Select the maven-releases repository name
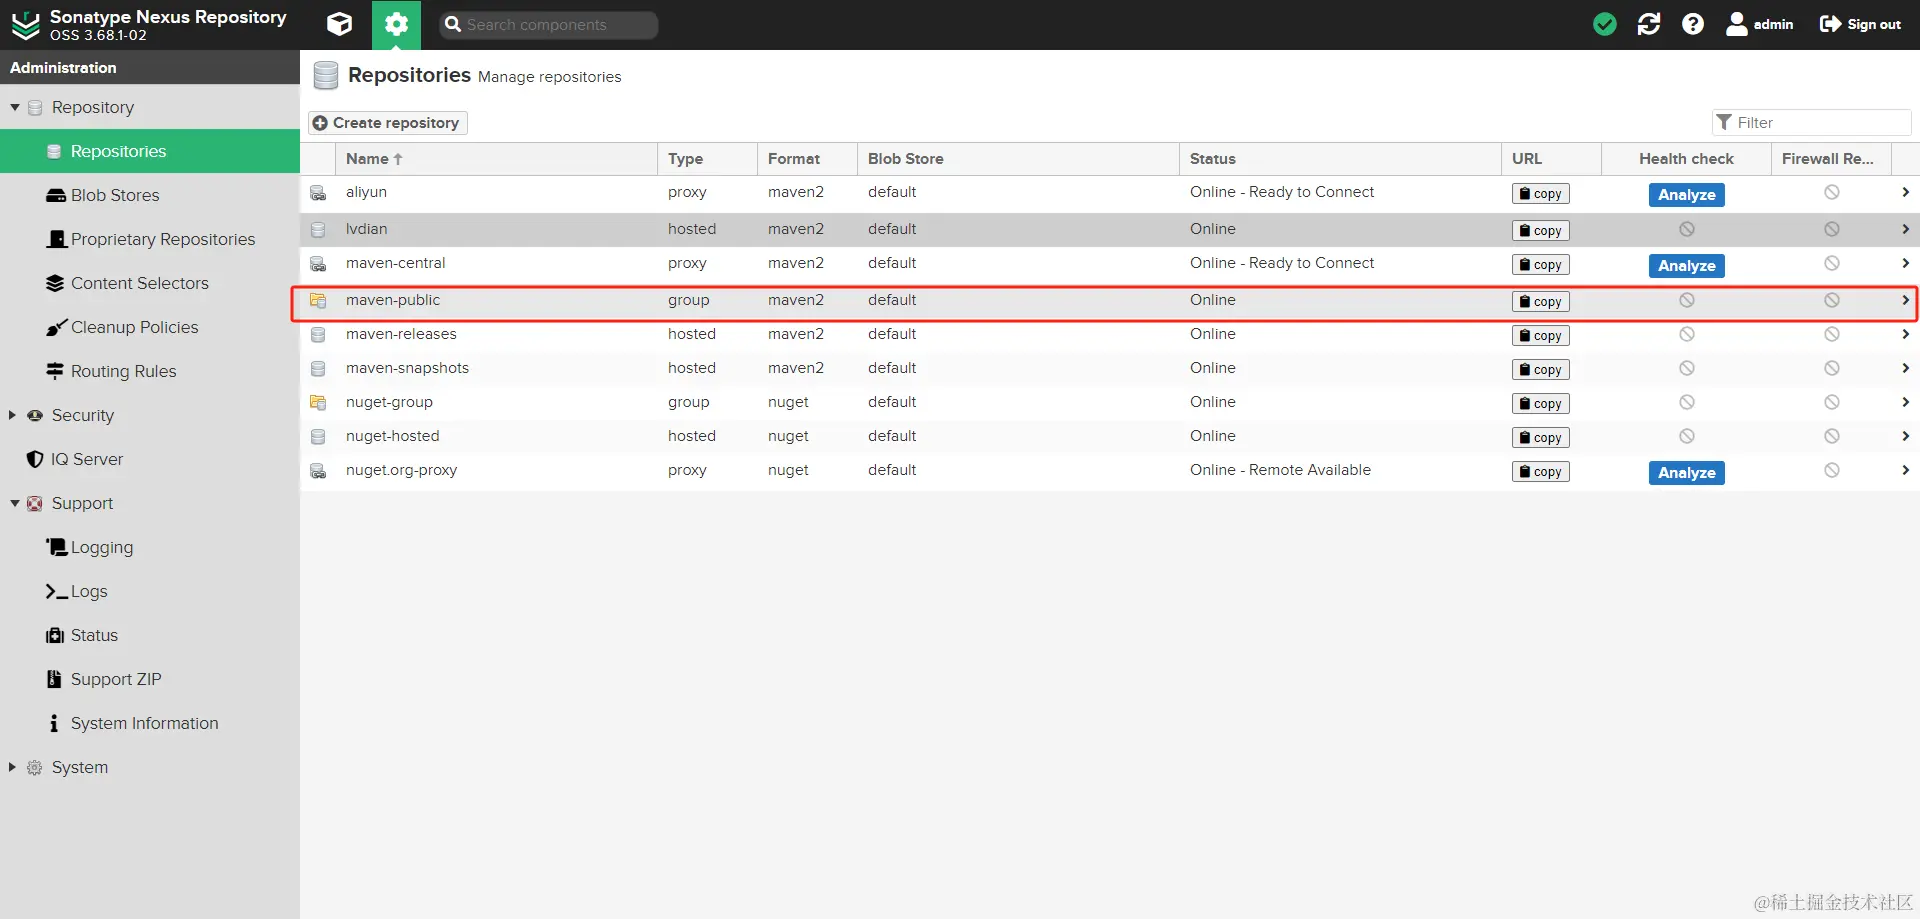 pos(401,334)
